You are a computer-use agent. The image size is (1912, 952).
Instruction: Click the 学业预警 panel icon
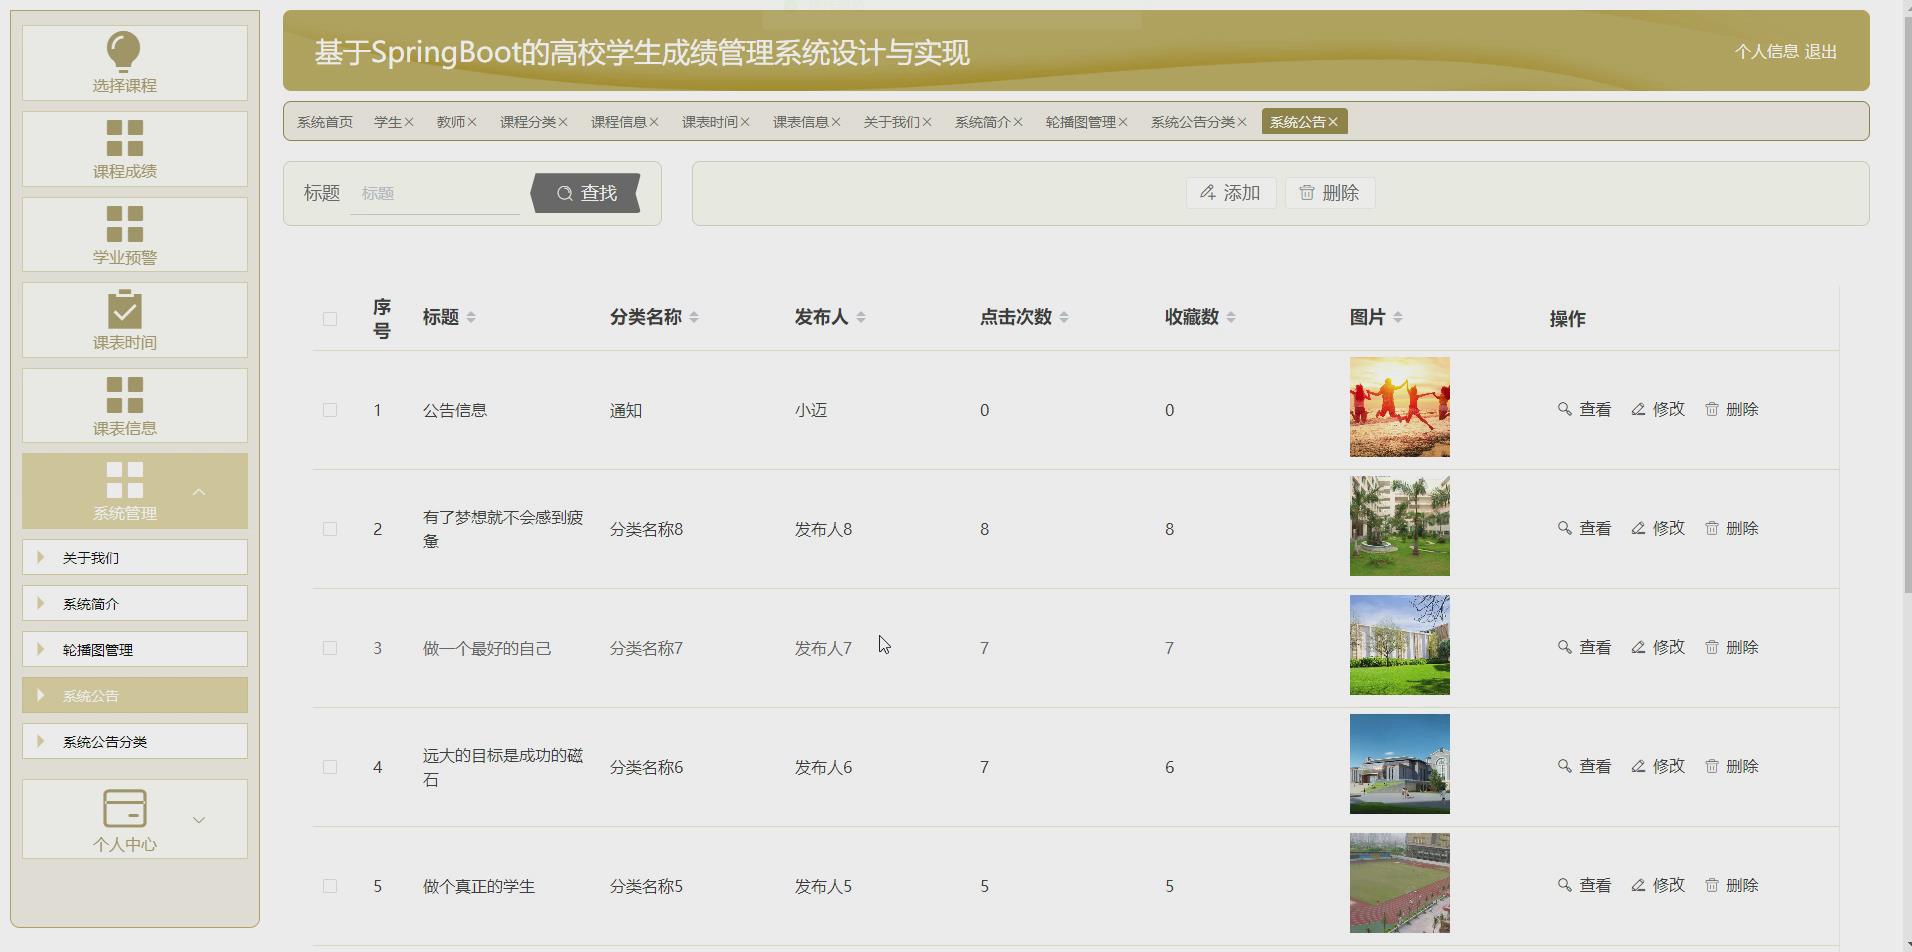click(122, 220)
